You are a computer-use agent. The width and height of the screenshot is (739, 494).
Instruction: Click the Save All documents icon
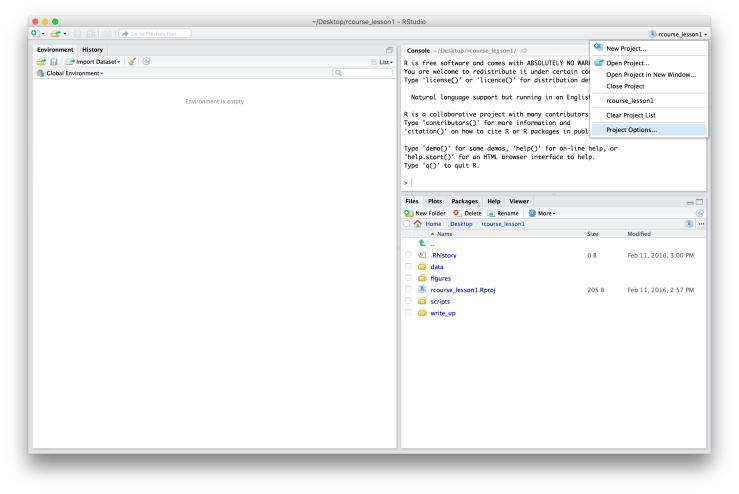tap(91, 33)
